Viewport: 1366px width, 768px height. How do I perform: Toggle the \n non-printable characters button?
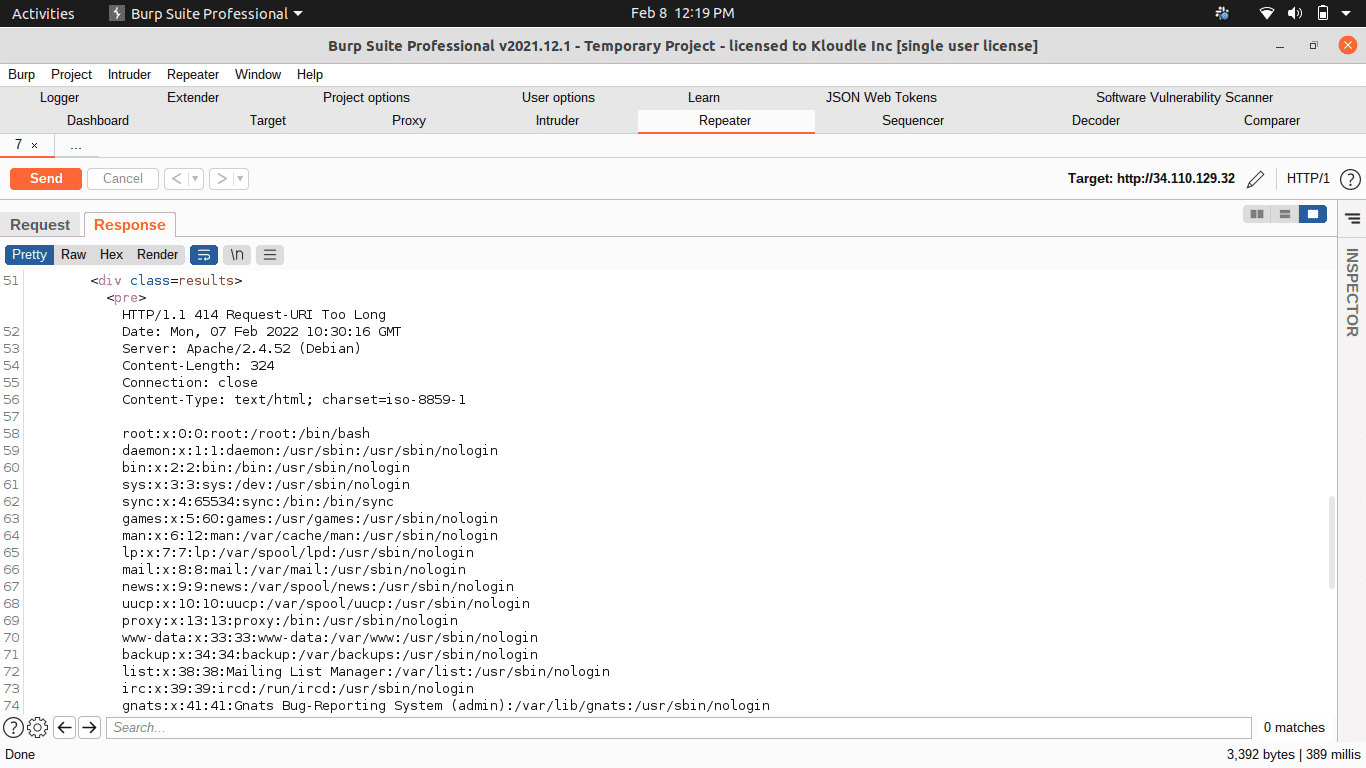[x=237, y=255]
